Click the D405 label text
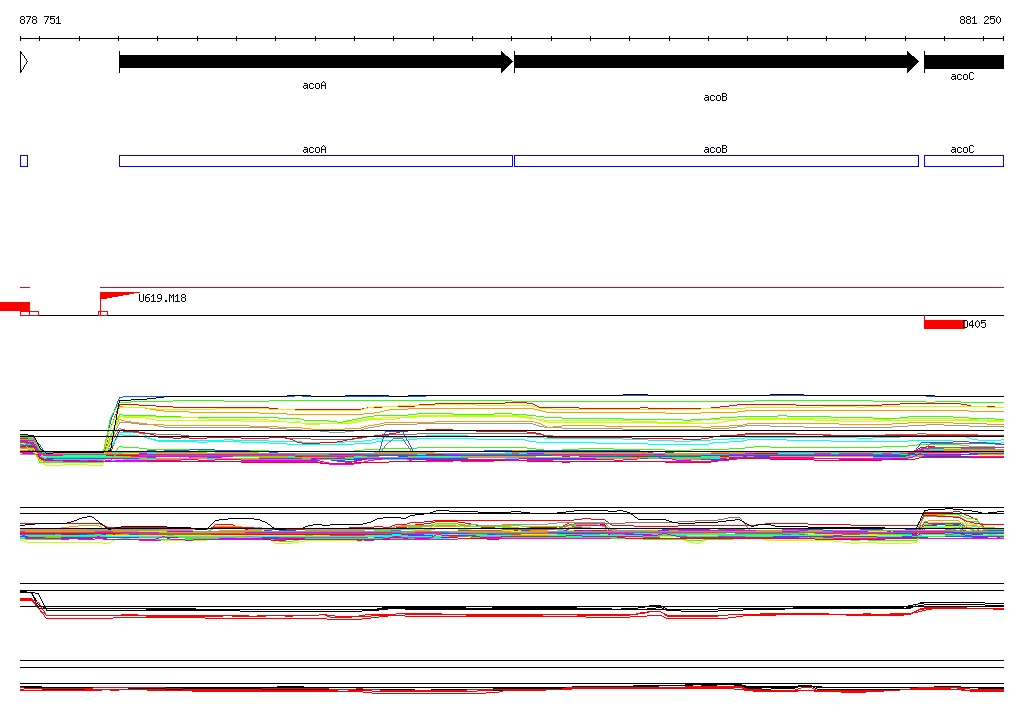This screenshot has width=1024, height=714. click(975, 324)
